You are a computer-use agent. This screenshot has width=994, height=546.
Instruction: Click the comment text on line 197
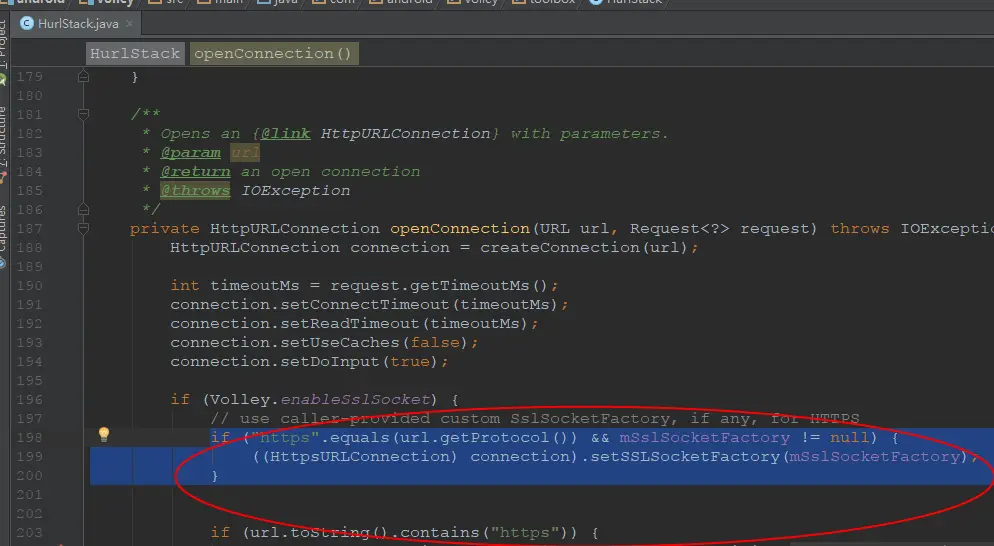tap(535, 419)
